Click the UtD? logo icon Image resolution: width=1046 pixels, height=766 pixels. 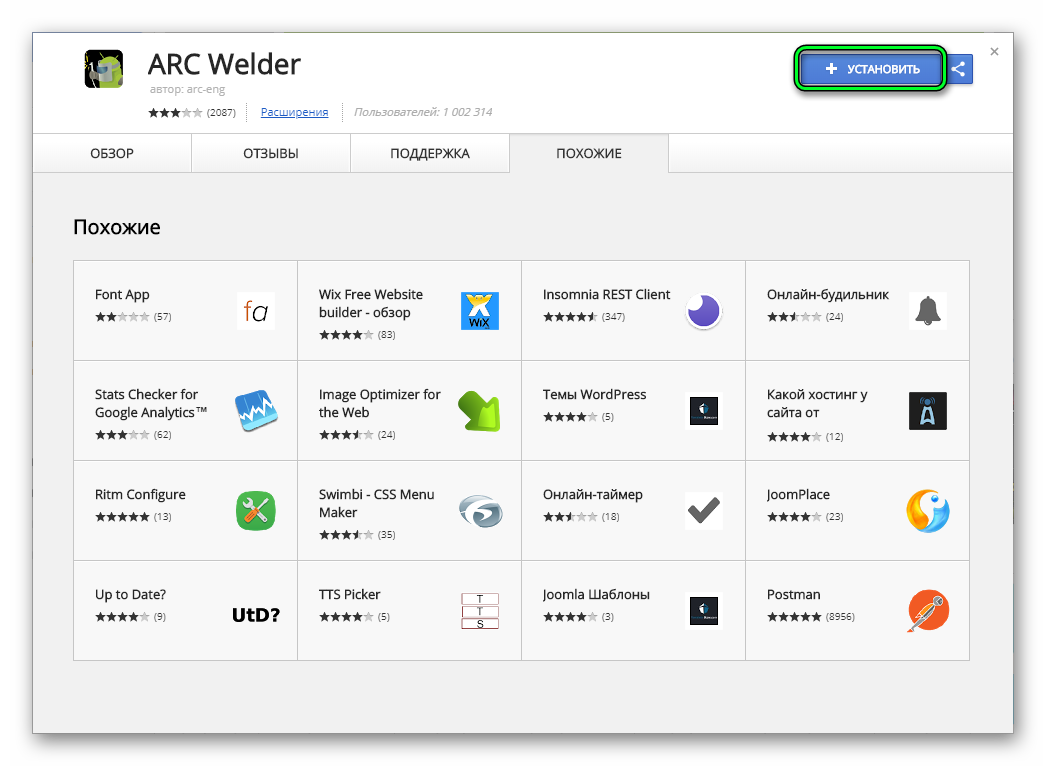pos(256,615)
